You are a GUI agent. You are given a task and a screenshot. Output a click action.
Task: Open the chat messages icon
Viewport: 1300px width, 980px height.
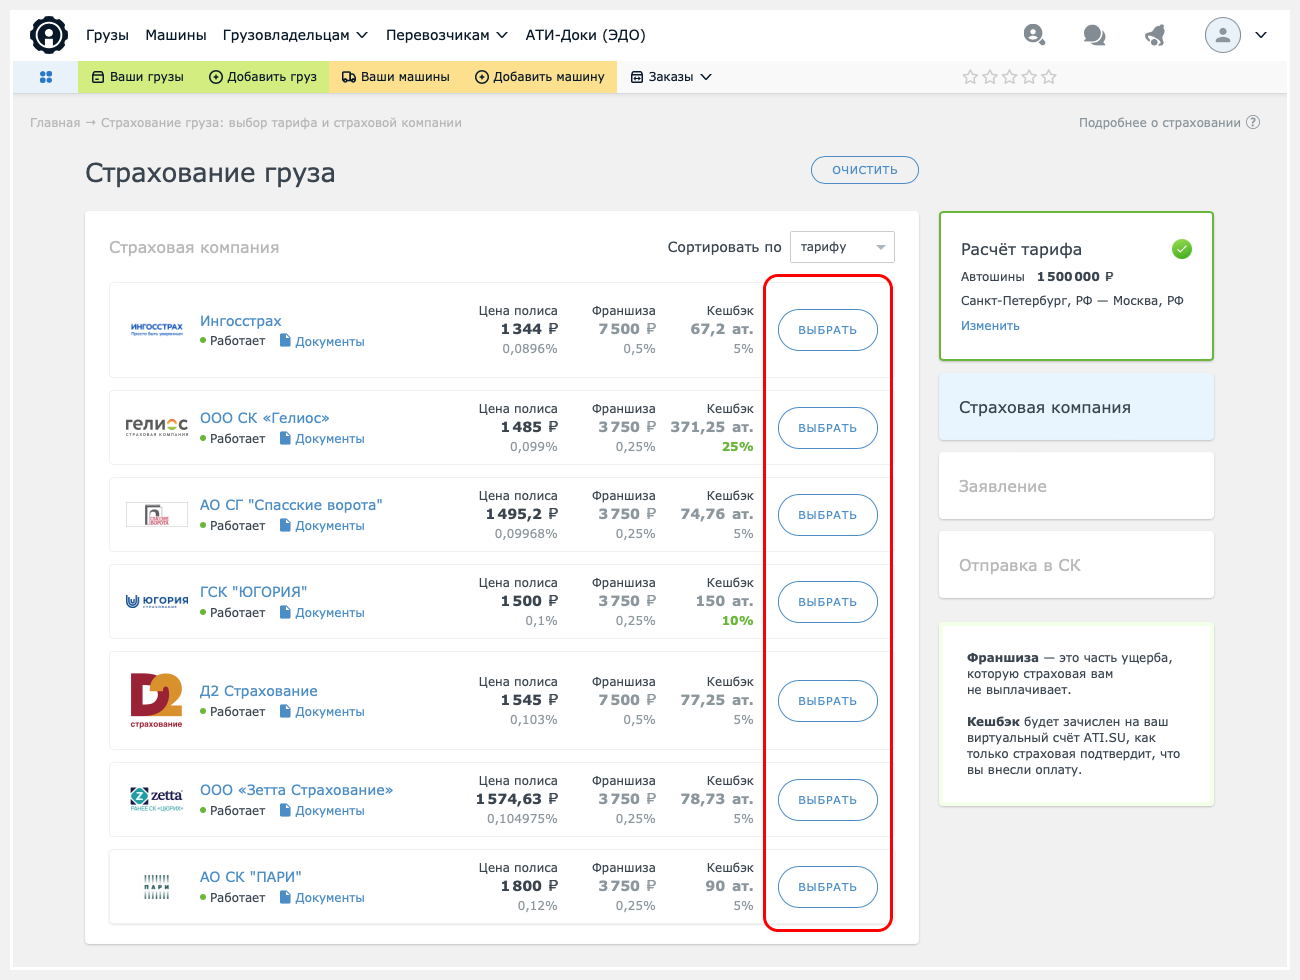[x=1094, y=35]
